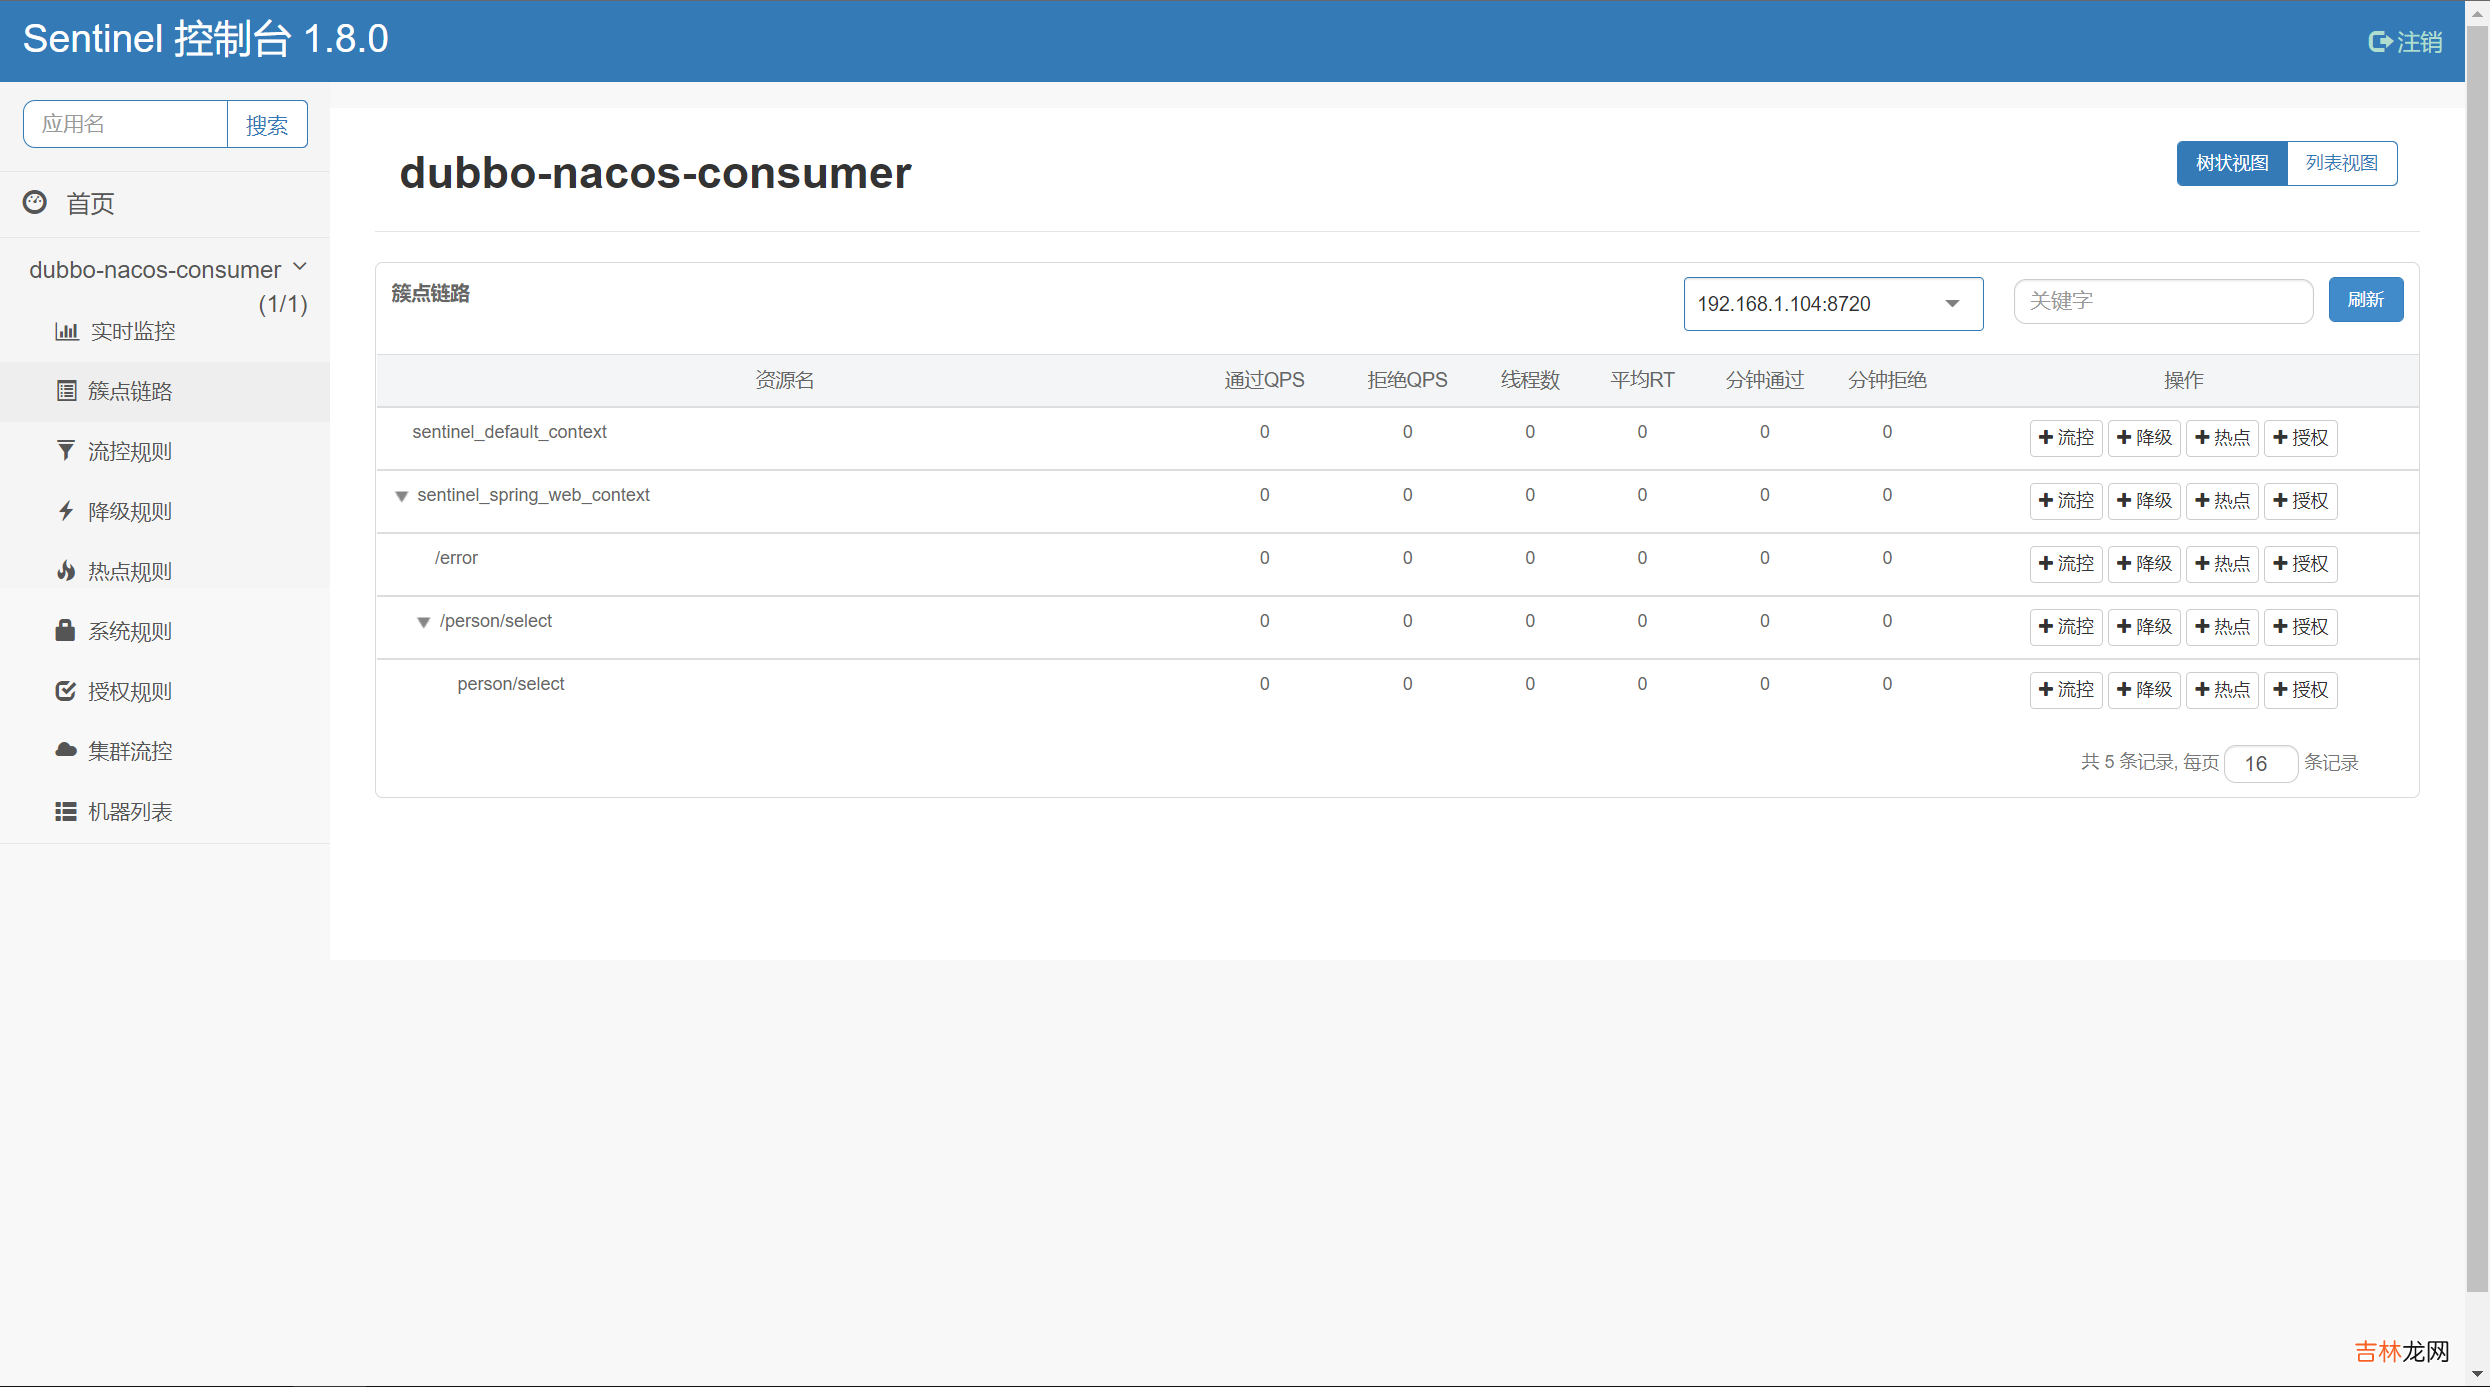Open 流控规则 filter icon

click(x=66, y=451)
